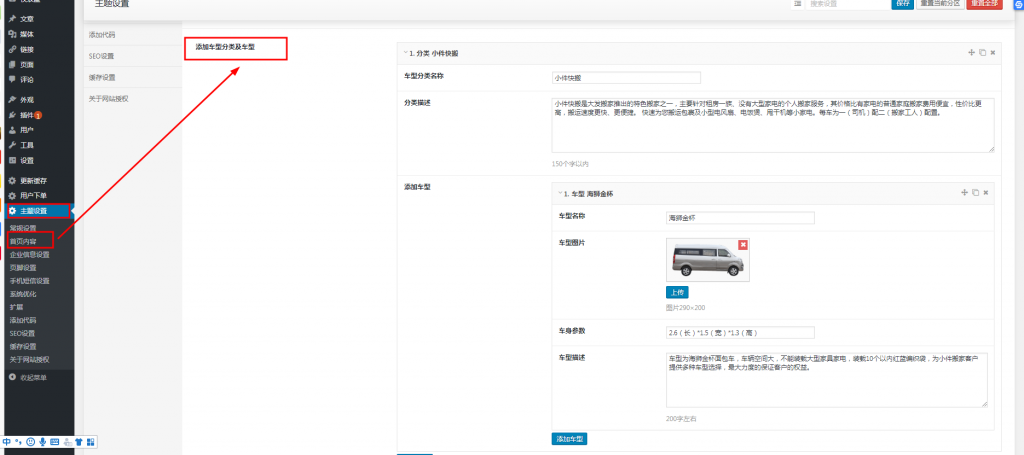Click the gear icon beside 用户下单

(12, 196)
